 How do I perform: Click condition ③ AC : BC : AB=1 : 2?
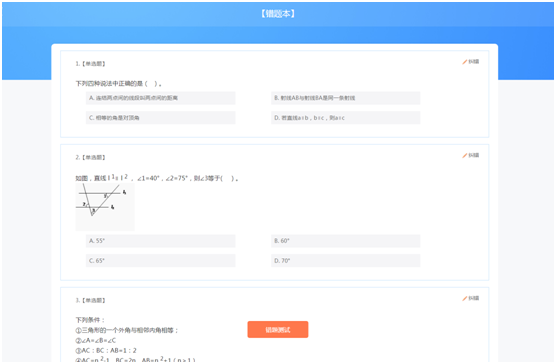(x=106, y=351)
